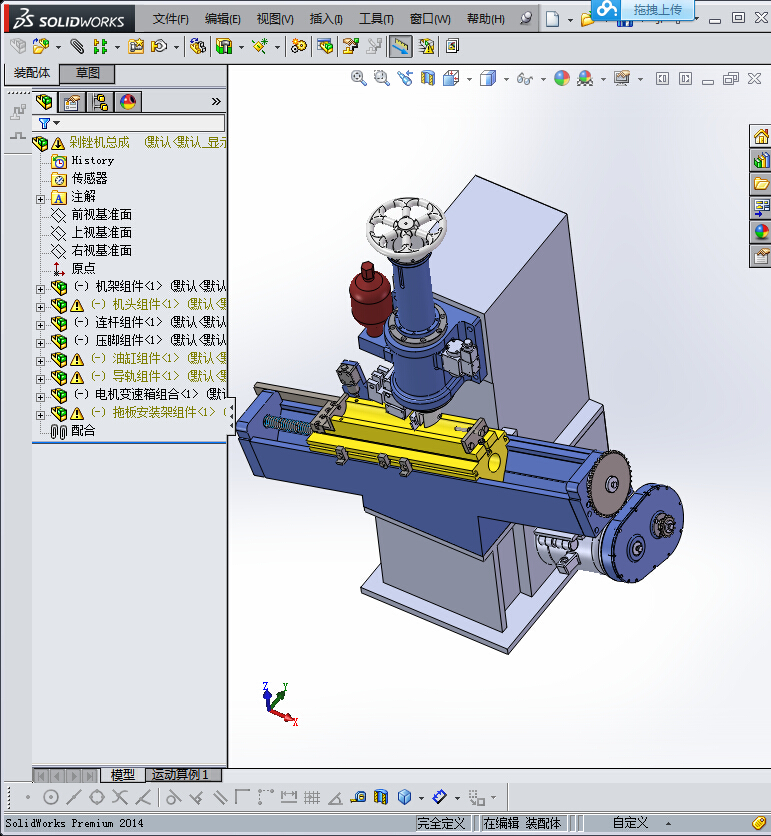The height and width of the screenshot is (836, 771).
Task: Open the 插入(I) menu
Action: click(326, 19)
